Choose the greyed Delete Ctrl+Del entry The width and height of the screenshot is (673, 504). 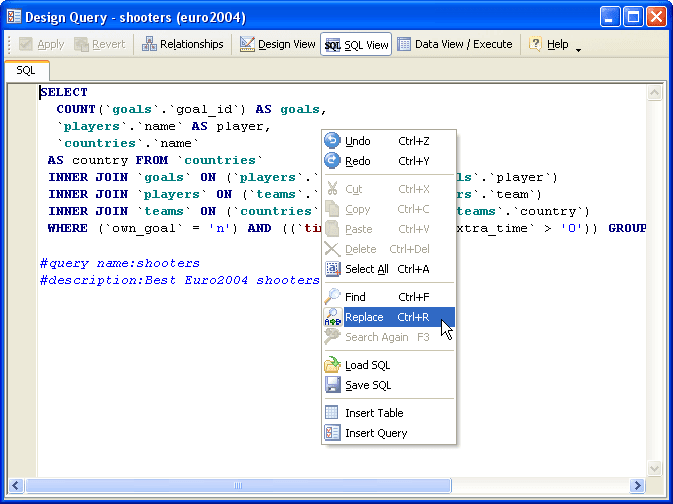pos(388,249)
